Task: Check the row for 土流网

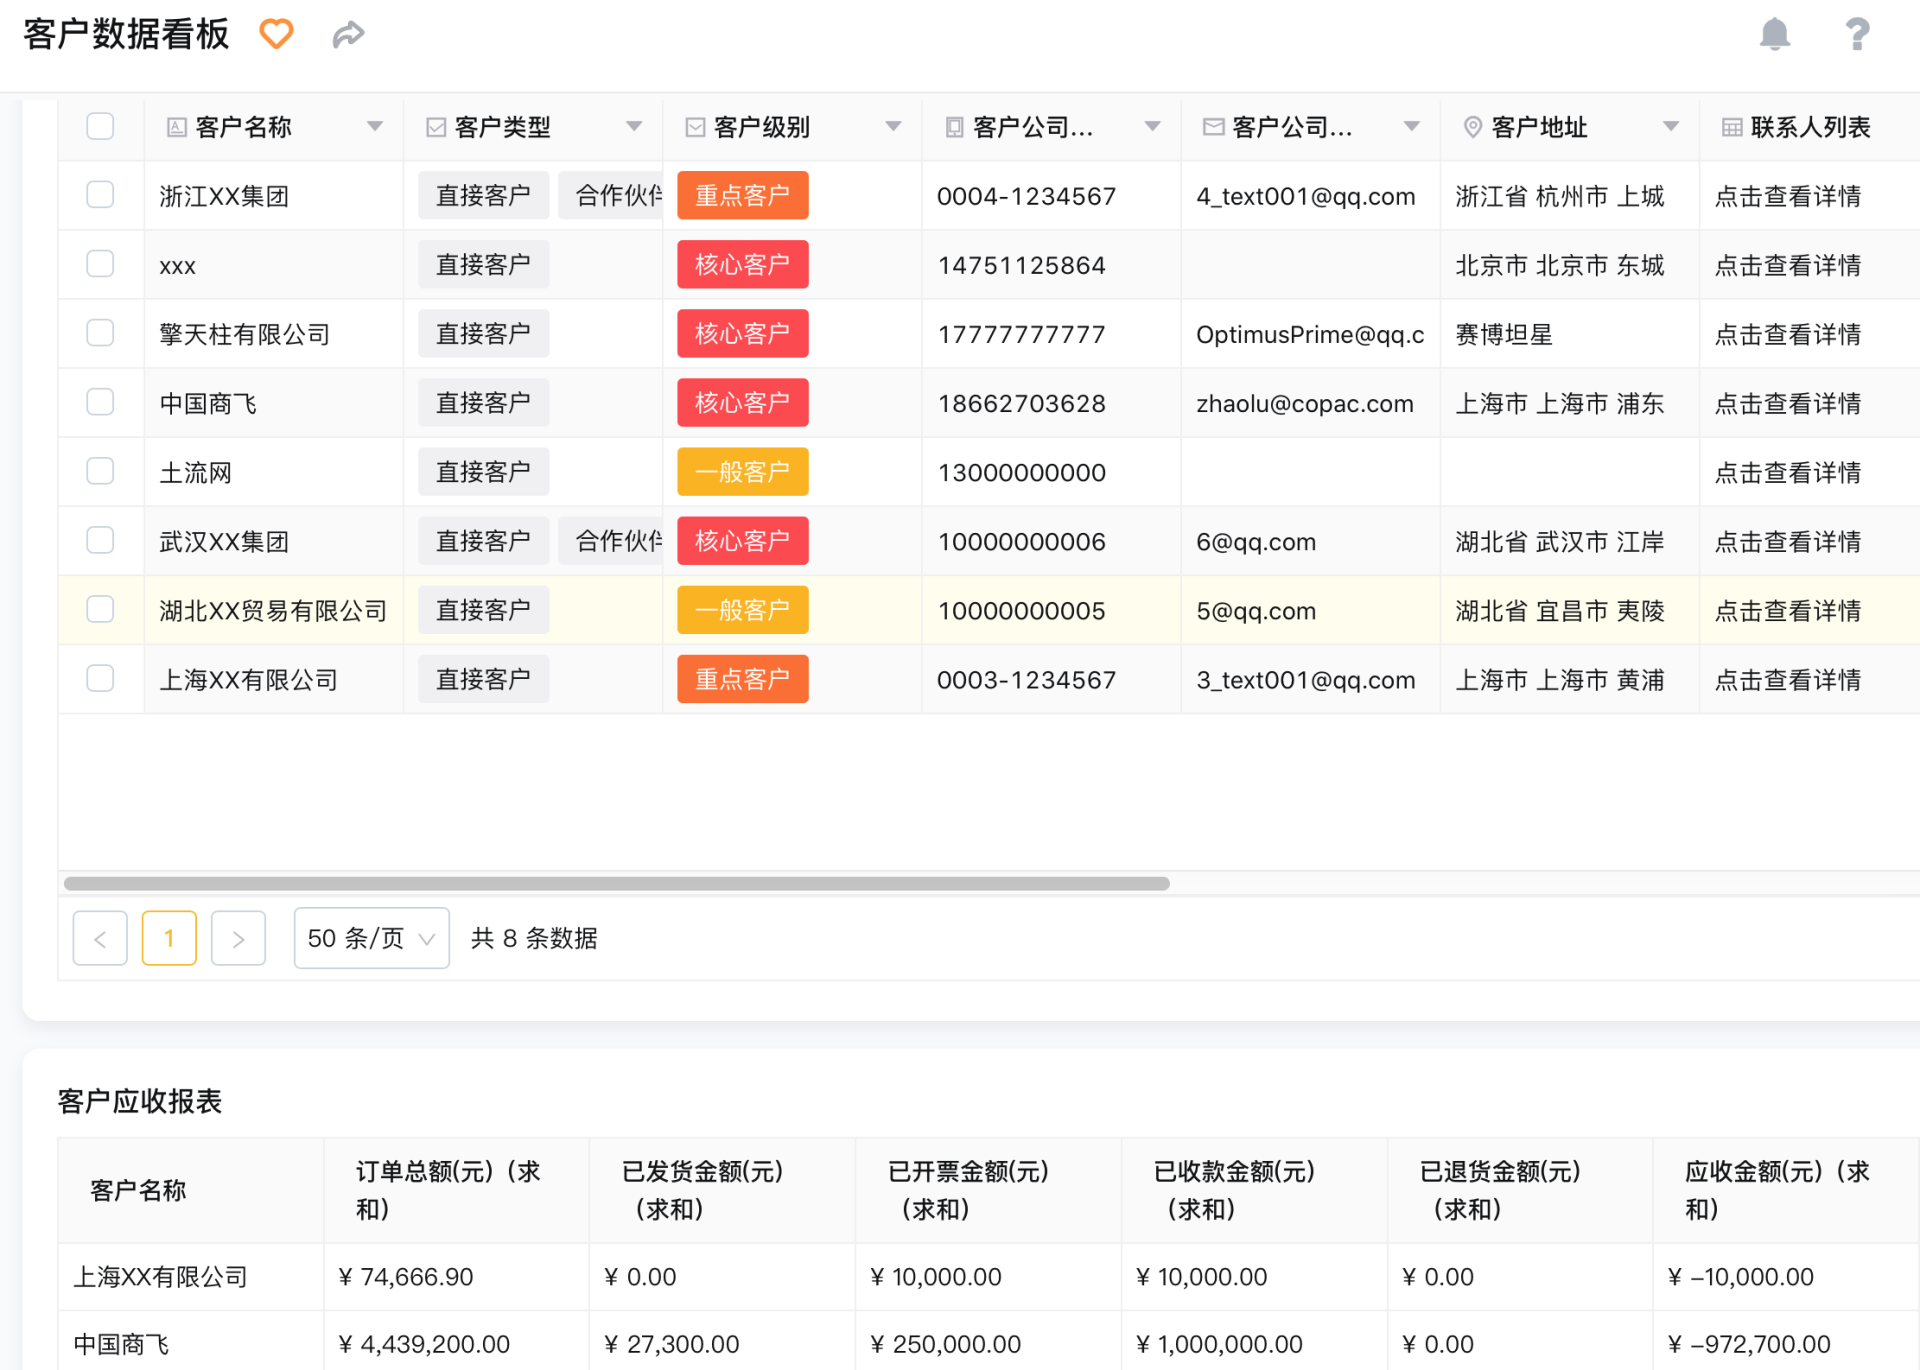Action: click(x=100, y=470)
